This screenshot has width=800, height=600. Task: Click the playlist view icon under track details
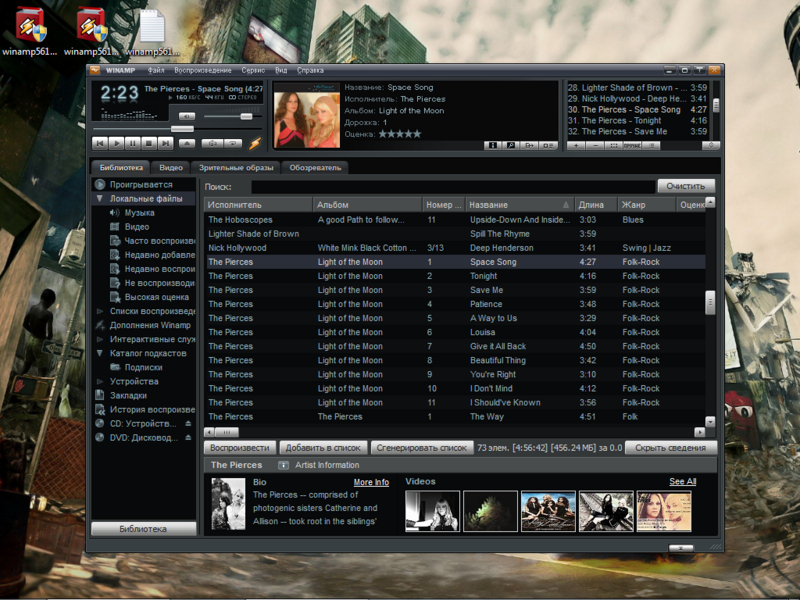[x=548, y=145]
